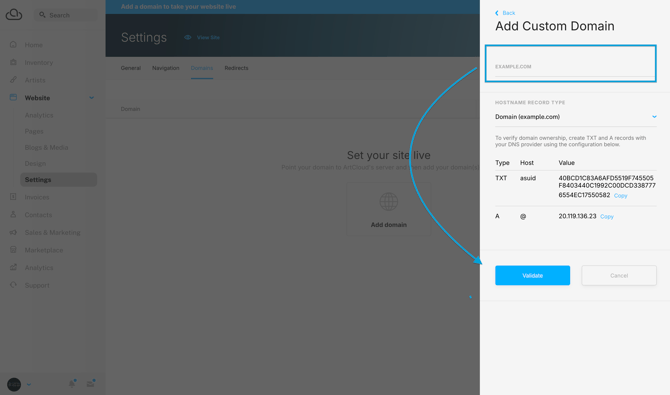Screen dimensions: 670x395
Task: Click the Marketplace sidebar label
Action: 44,250
